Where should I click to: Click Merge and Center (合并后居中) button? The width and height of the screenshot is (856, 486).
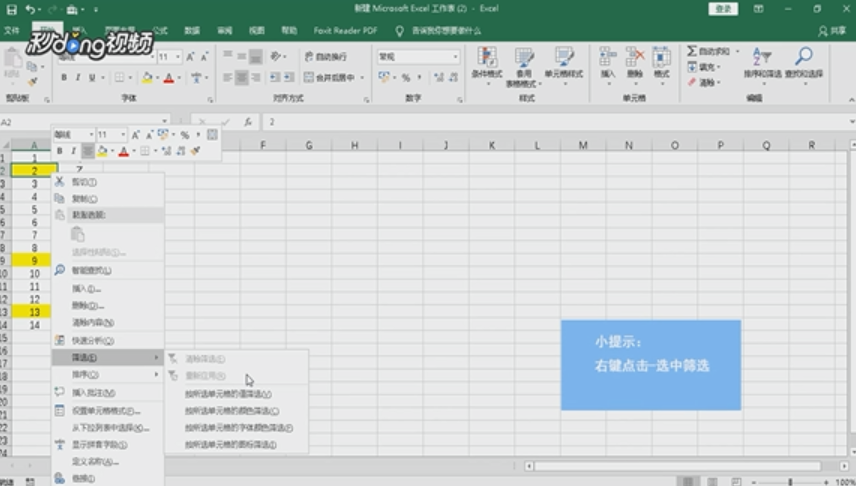[x=330, y=78]
